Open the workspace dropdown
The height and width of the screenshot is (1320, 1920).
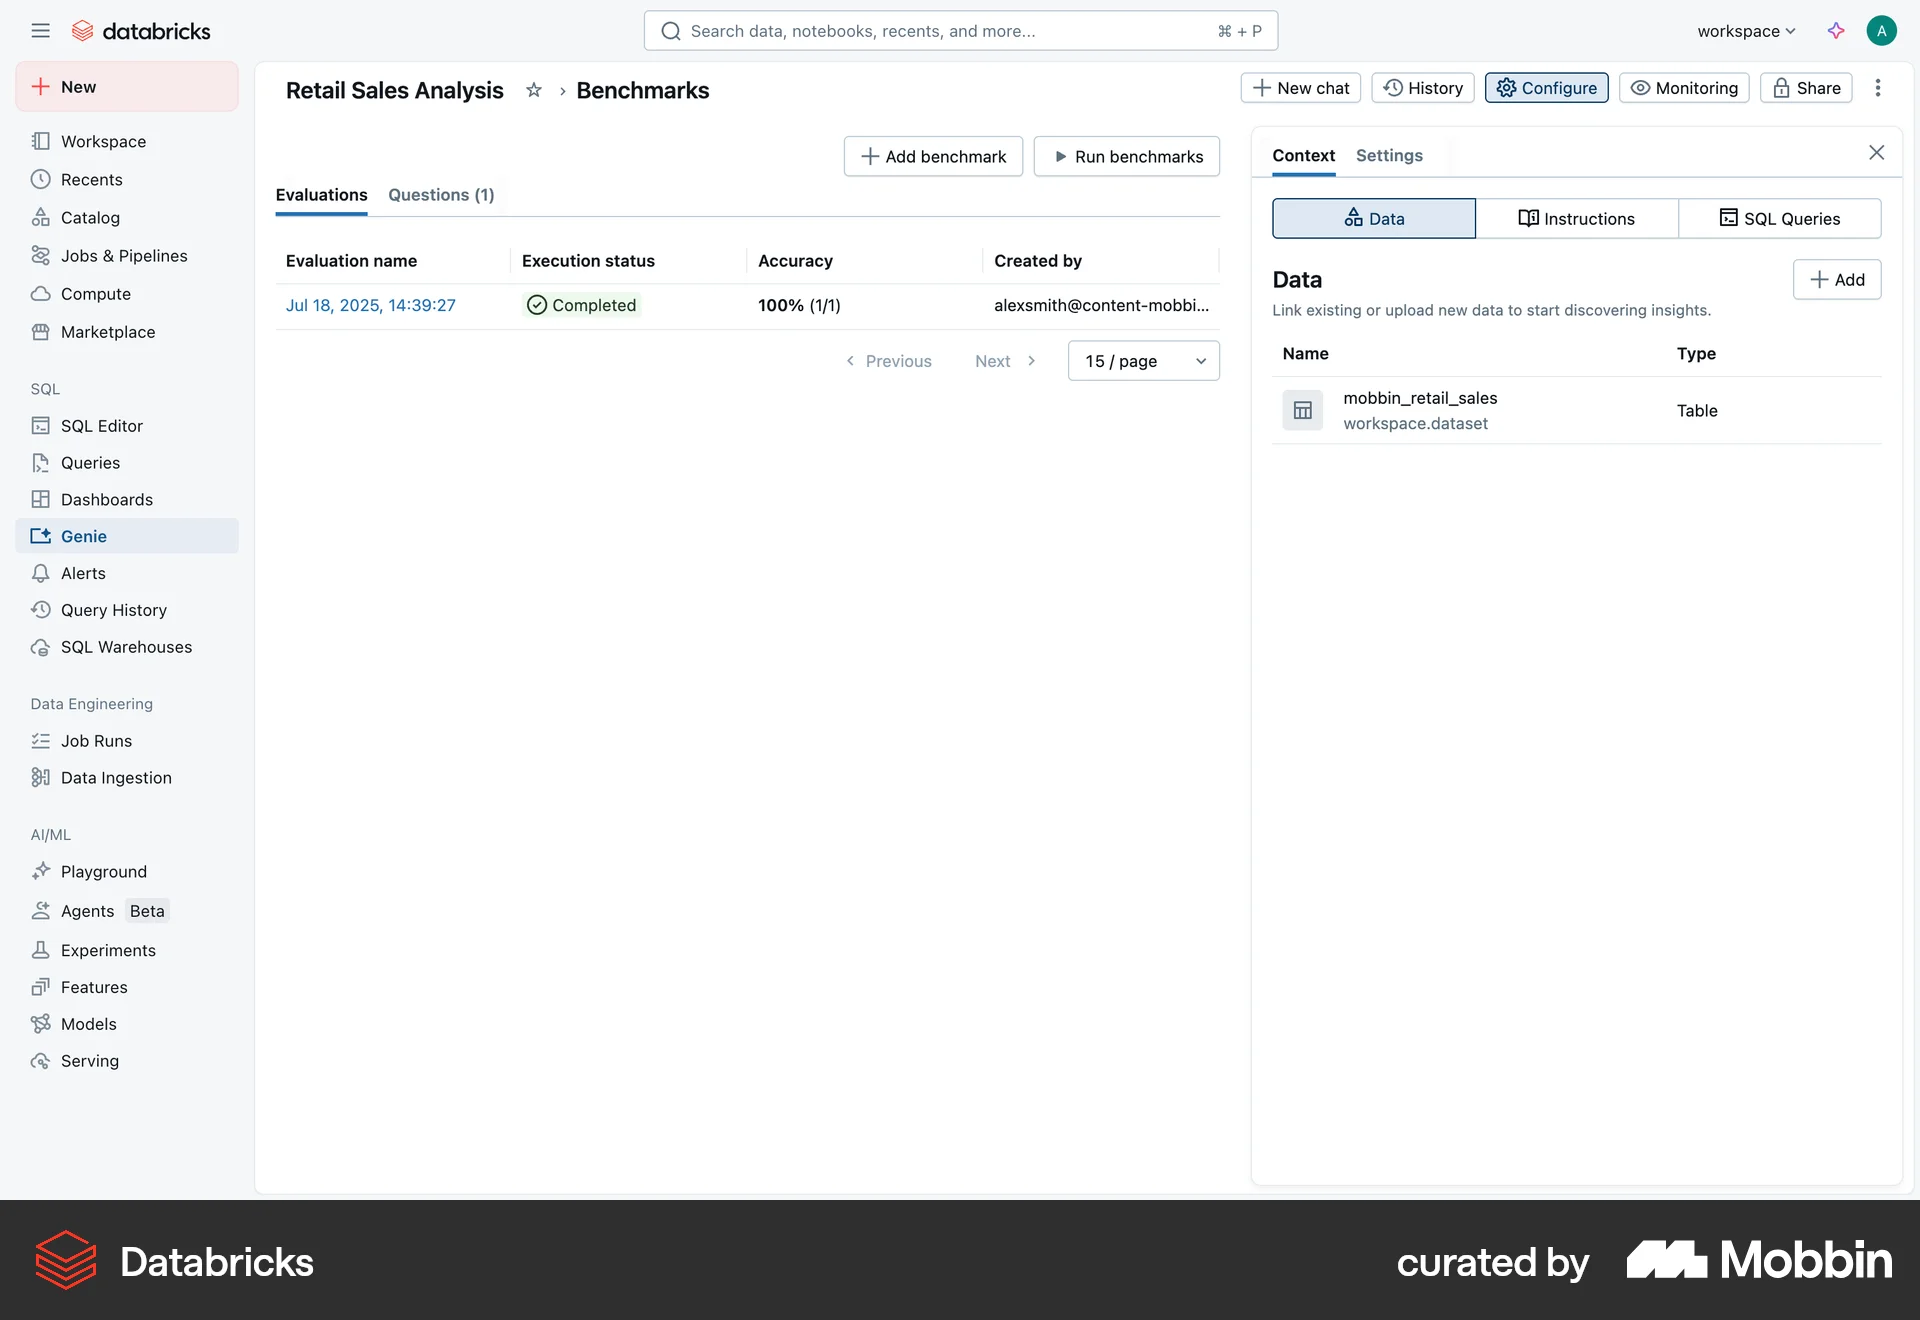(x=1744, y=30)
